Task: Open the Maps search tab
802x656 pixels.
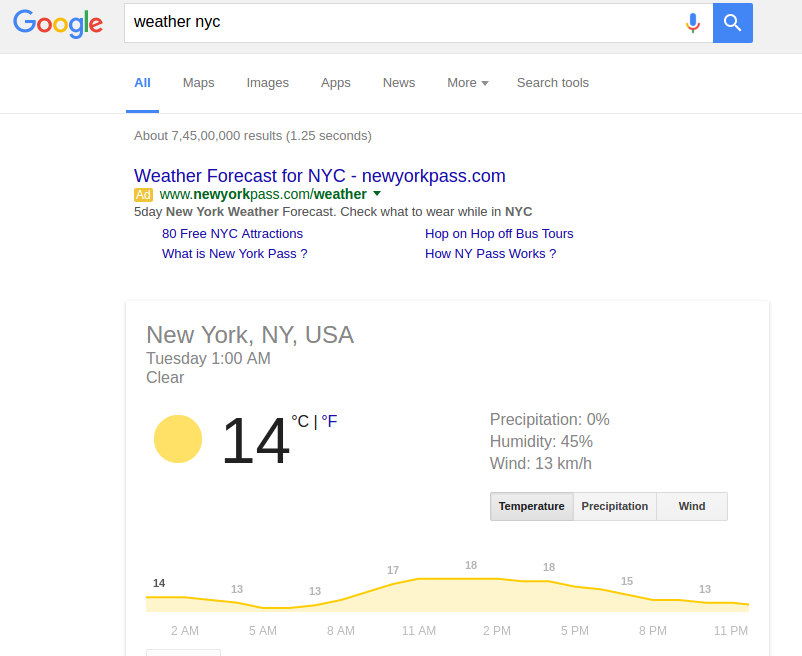Action: pyautogui.click(x=198, y=83)
